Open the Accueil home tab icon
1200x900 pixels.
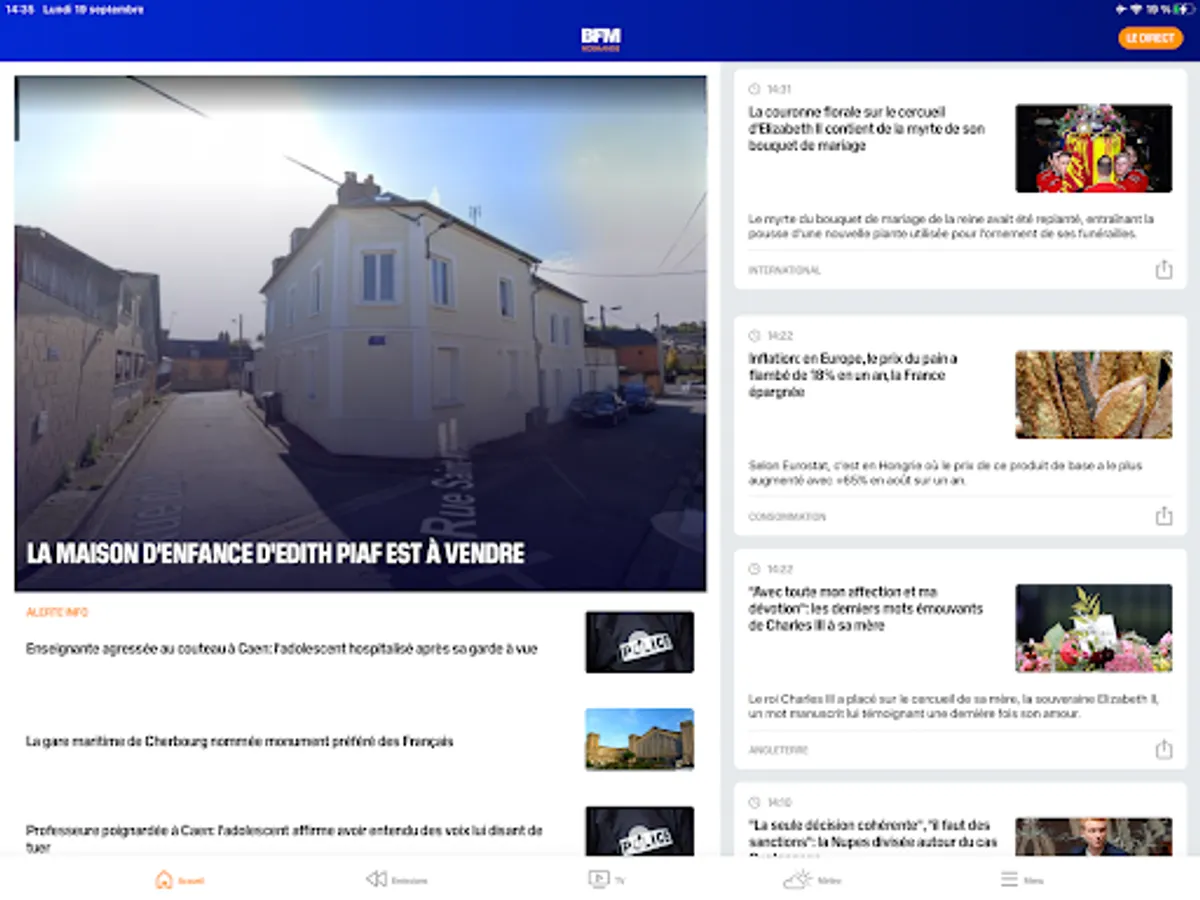click(164, 880)
